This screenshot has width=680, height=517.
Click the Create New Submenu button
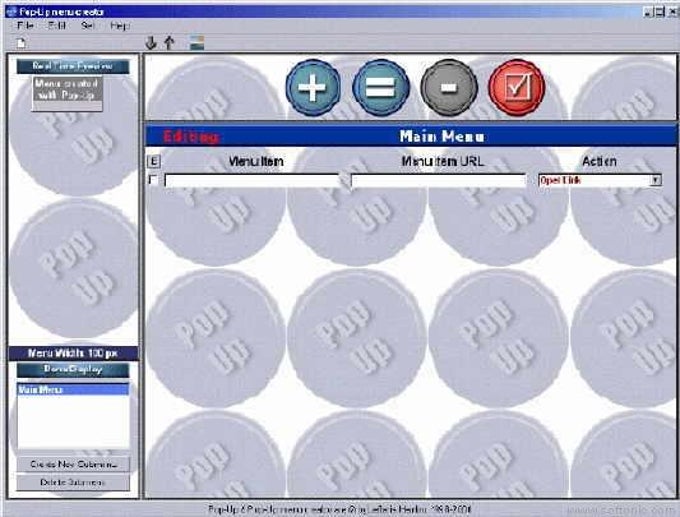(73, 464)
